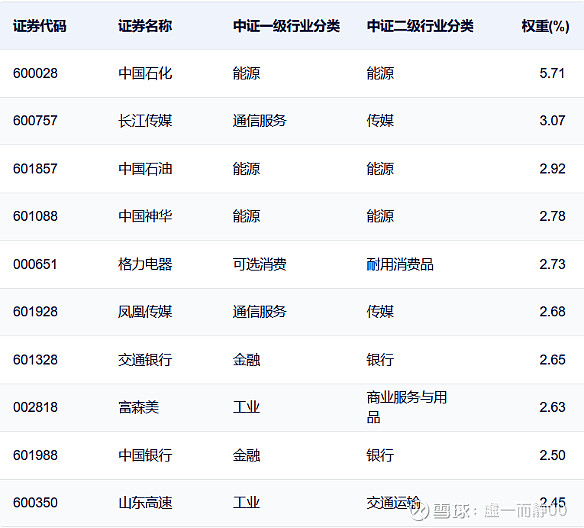
Task: Click weight value 2.68
Action: pyautogui.click(x=552, y=312)
